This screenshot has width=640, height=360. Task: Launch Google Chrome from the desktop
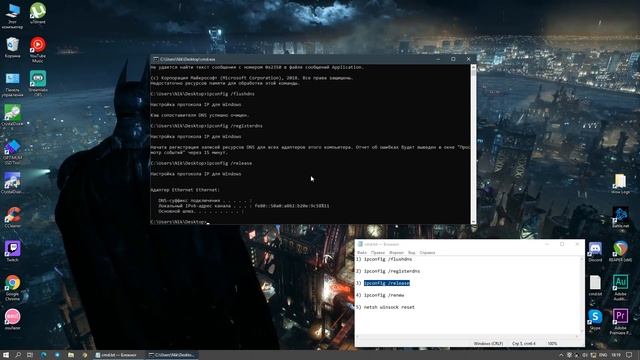(x=12, y=288)
